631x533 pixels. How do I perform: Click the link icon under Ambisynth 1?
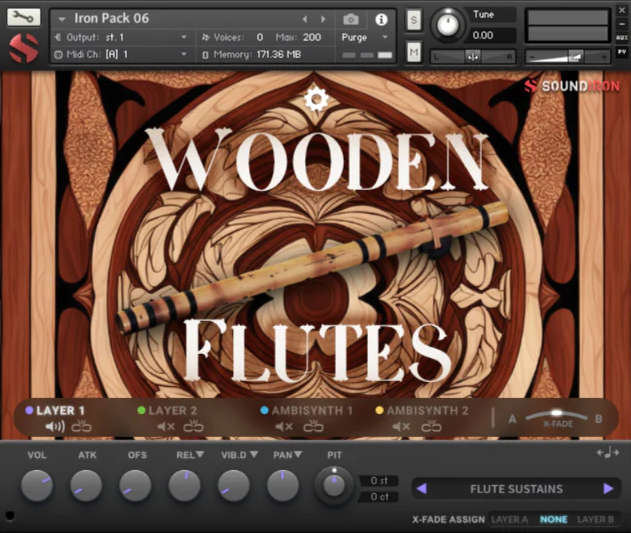click(313, 427)
